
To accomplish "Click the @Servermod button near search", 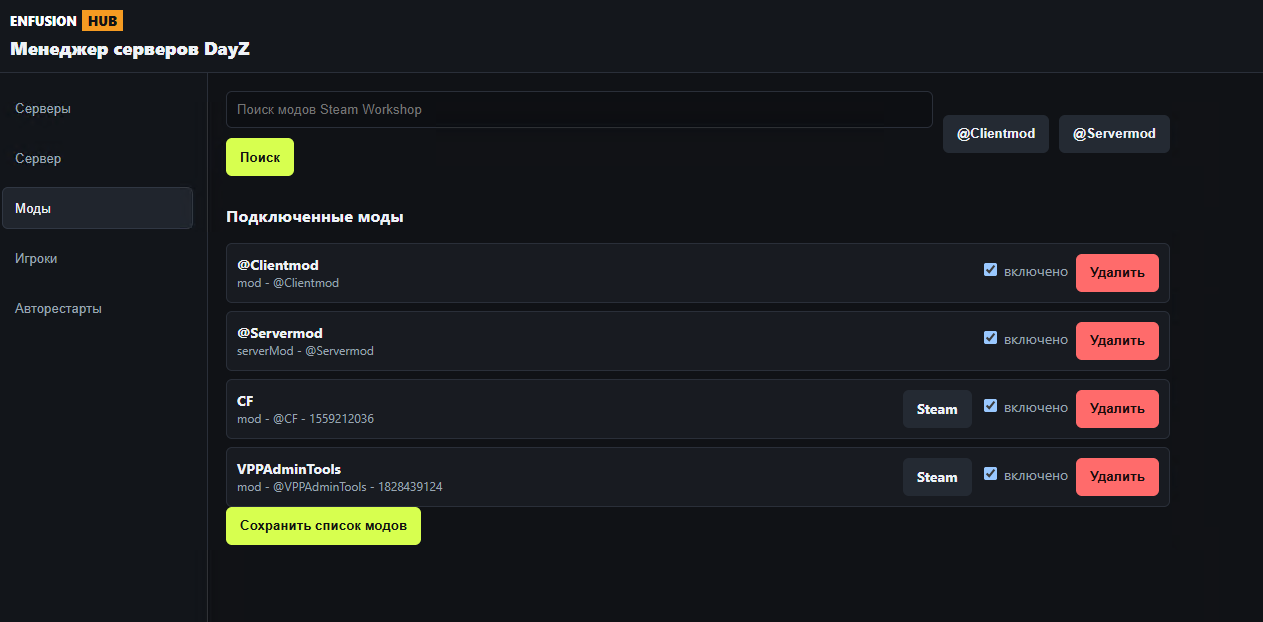I will tap(1114, 134).
